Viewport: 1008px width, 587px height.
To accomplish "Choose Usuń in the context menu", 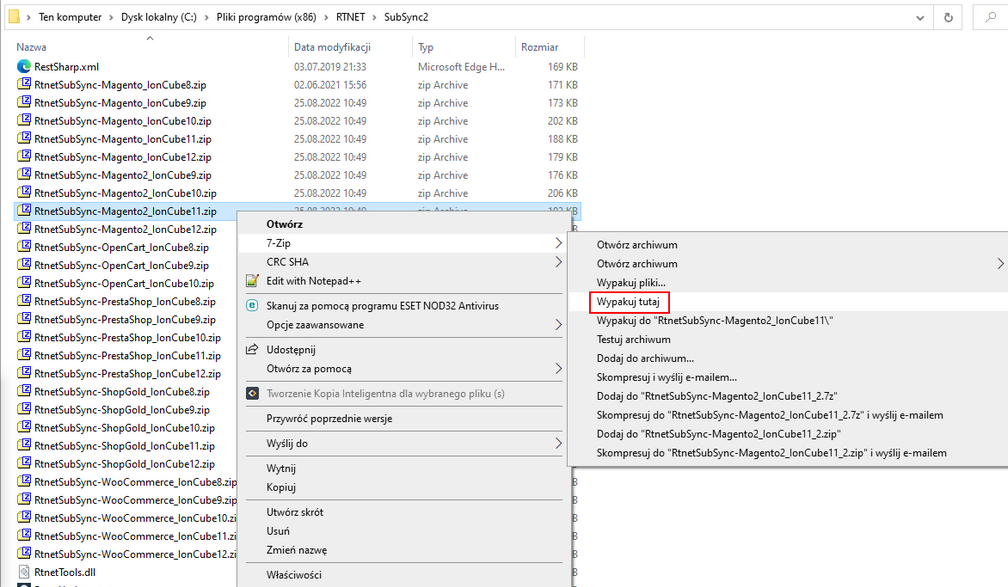I will coord(278,531).
